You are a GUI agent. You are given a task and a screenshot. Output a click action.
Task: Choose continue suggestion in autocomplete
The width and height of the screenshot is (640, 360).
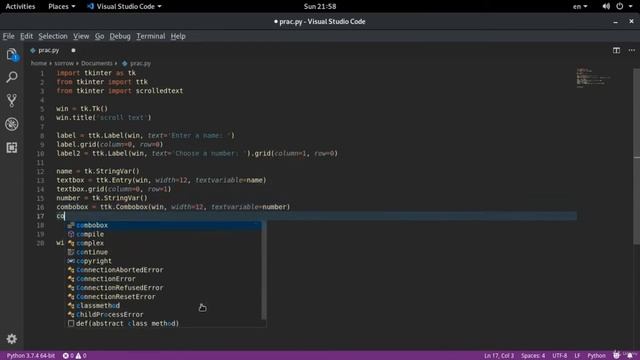click(x=164, y=252)
